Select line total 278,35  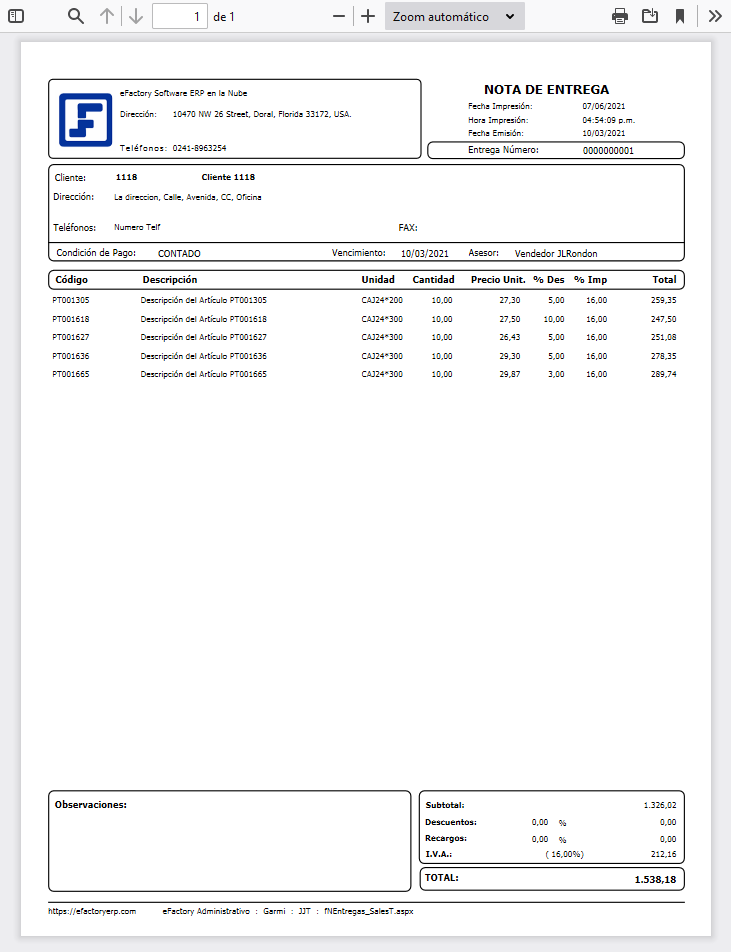point(664,356)
